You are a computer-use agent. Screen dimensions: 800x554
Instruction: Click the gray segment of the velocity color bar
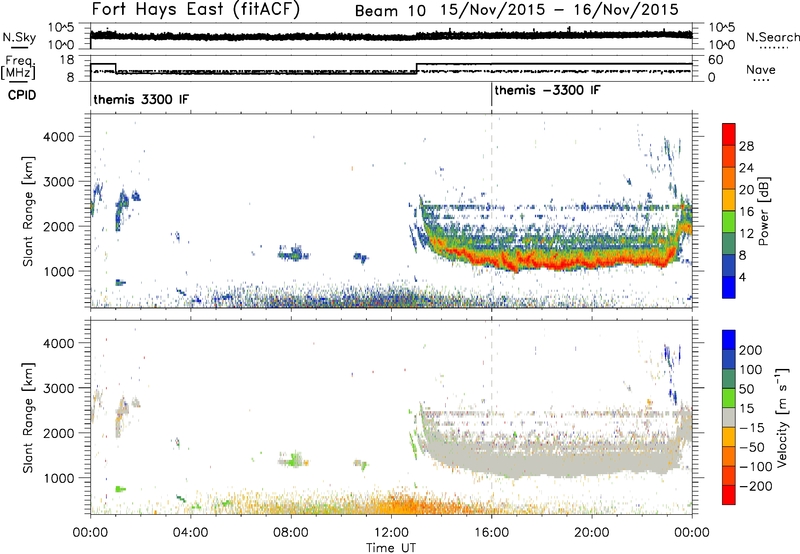(729, 417)
